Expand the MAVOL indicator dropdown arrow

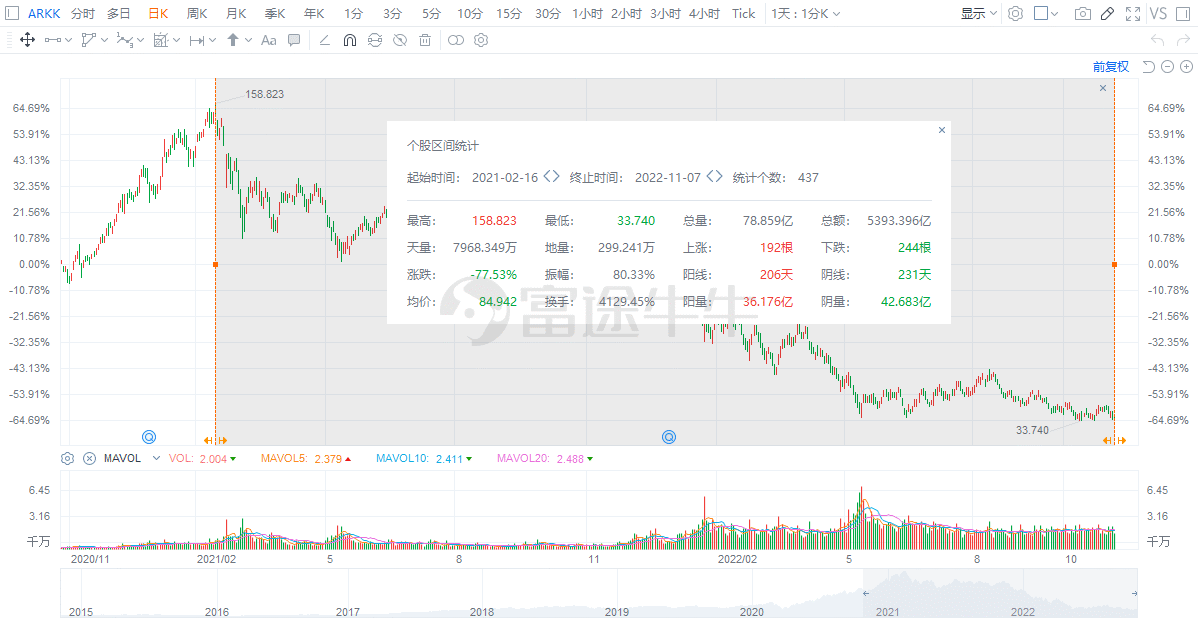(x=157, y=458)
